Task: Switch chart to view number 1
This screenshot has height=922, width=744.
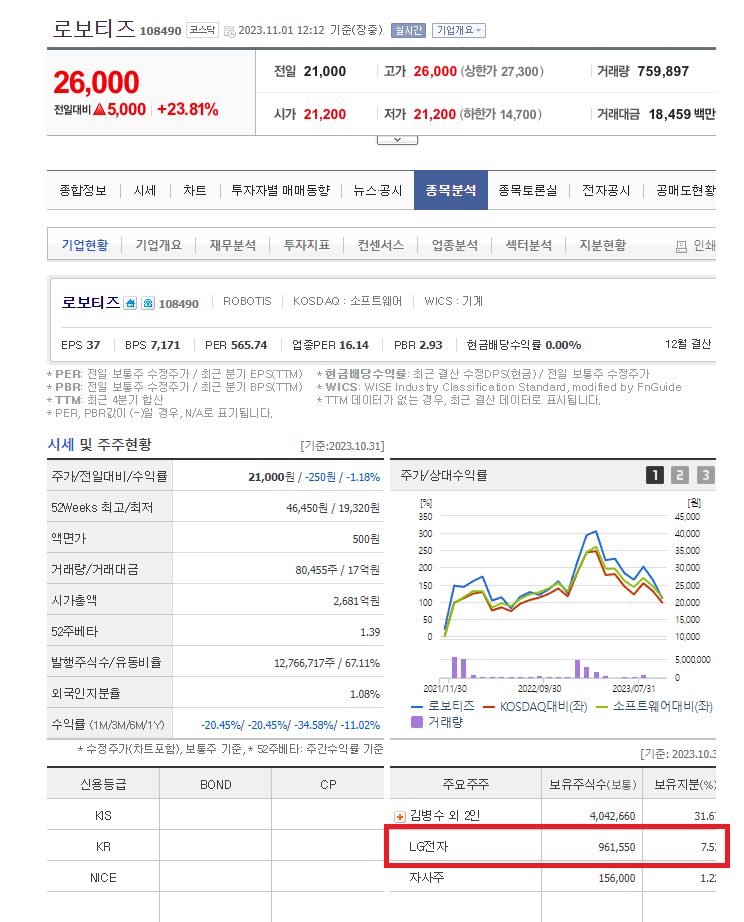Action: [654, 475]
